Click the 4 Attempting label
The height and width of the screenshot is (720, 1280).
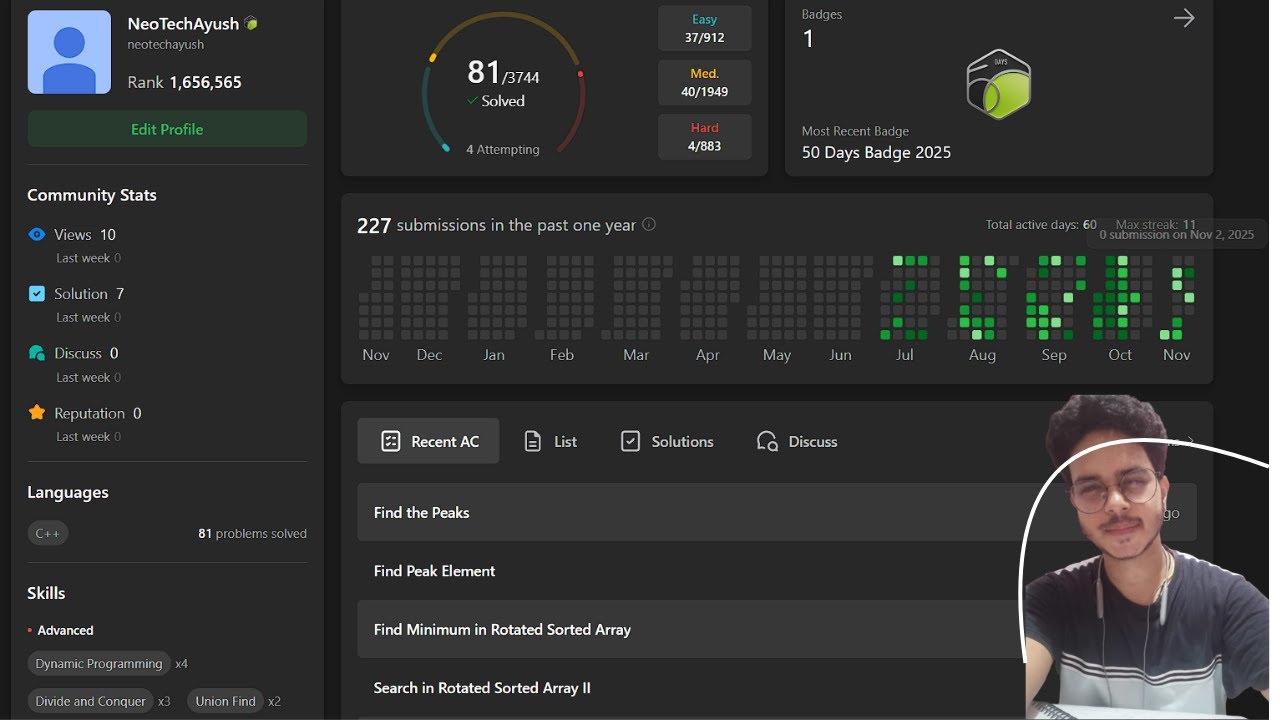[x=503, y=149]
